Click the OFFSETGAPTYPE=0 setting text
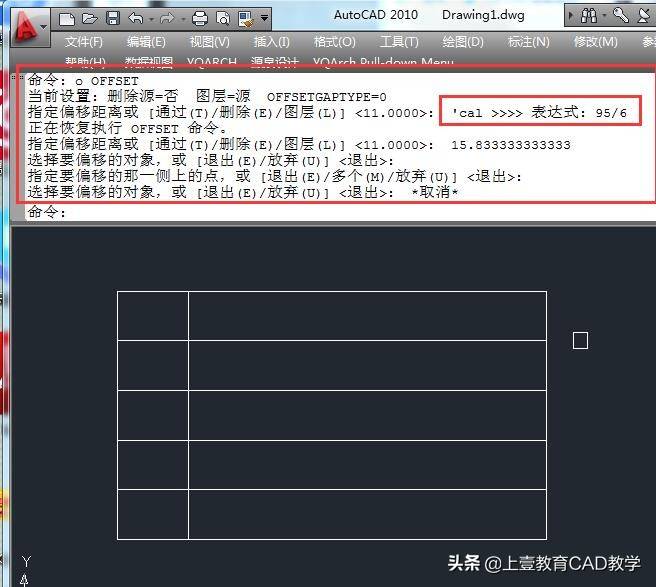The image size is (656, 587). point(327,97)
